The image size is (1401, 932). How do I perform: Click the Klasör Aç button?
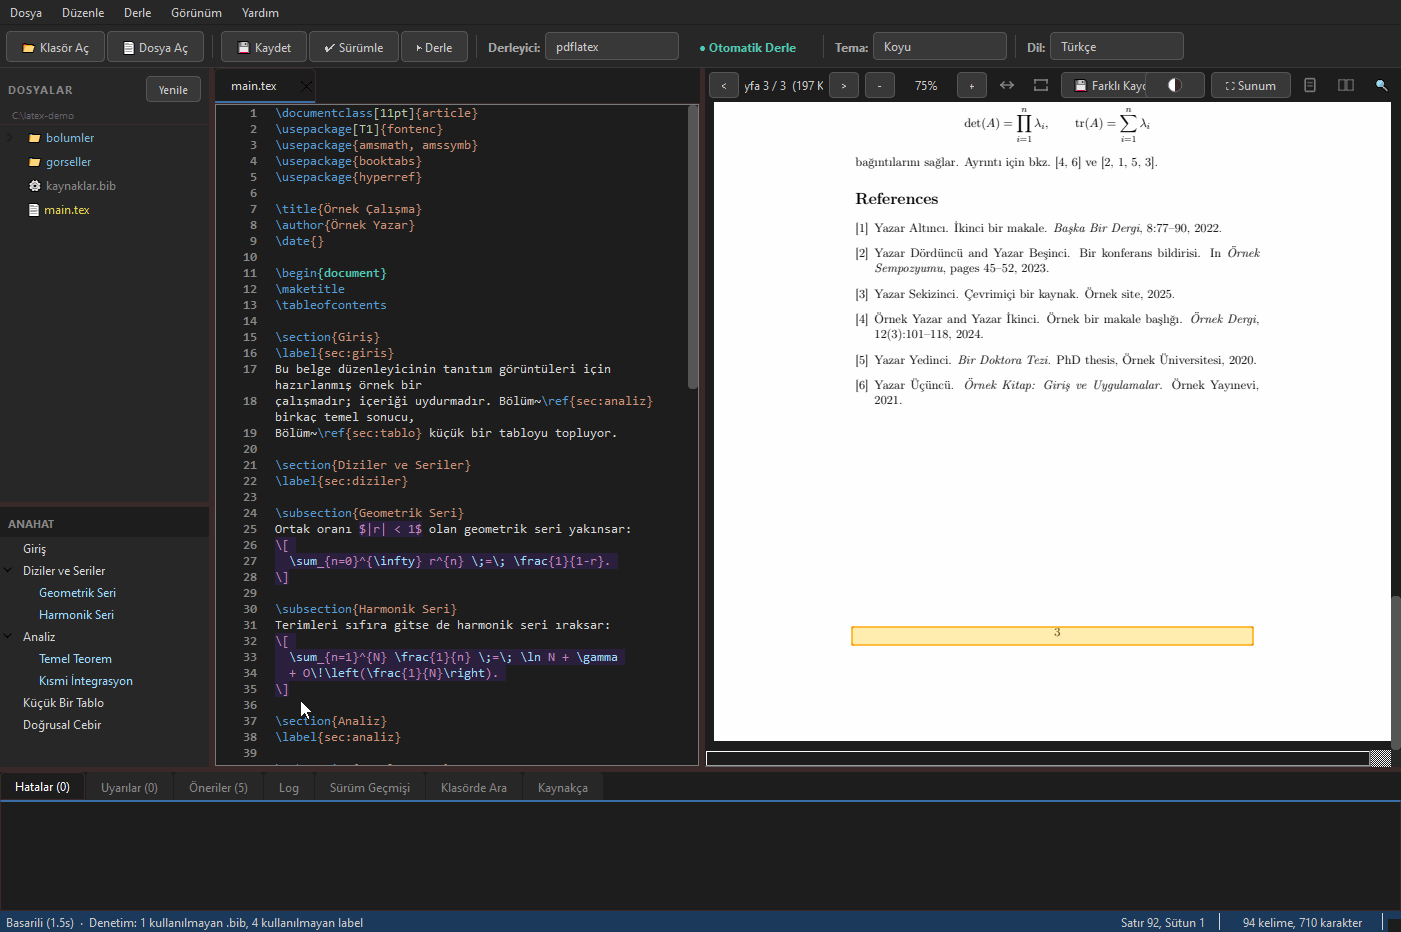pos(54,47)
